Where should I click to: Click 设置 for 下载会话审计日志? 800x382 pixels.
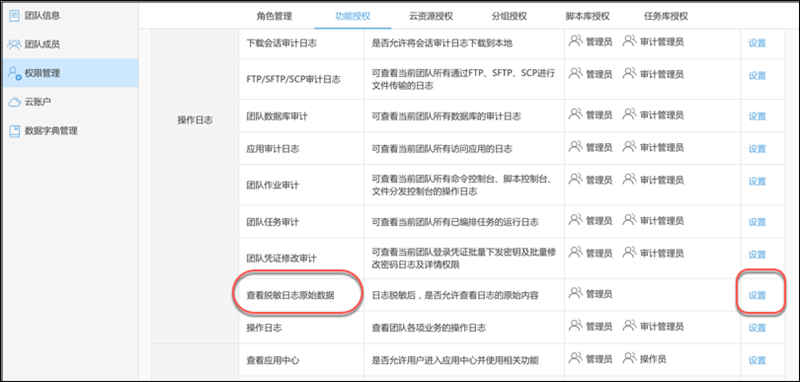757,43
